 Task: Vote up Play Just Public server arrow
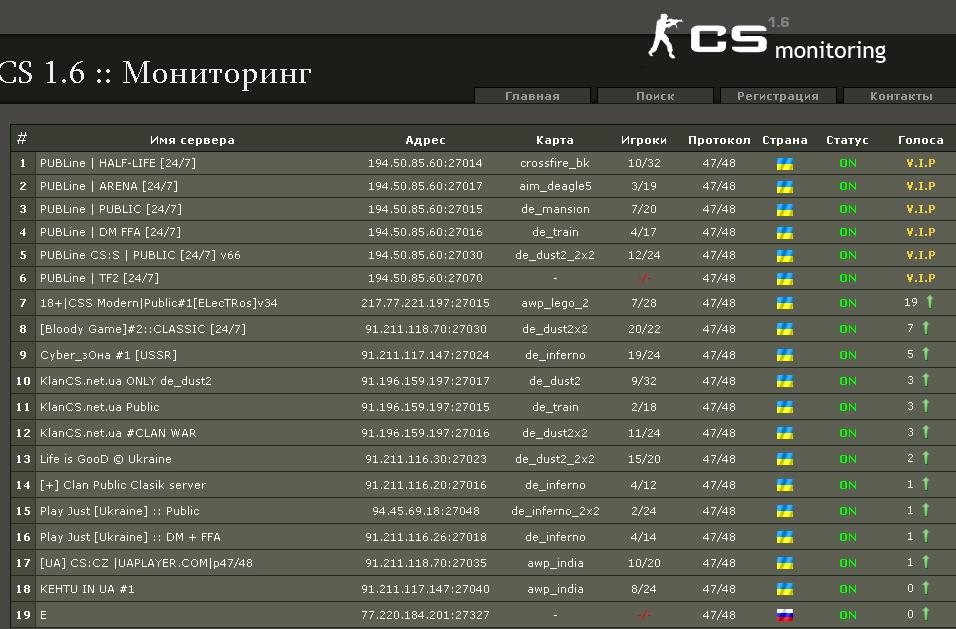[x=926, y=510]
